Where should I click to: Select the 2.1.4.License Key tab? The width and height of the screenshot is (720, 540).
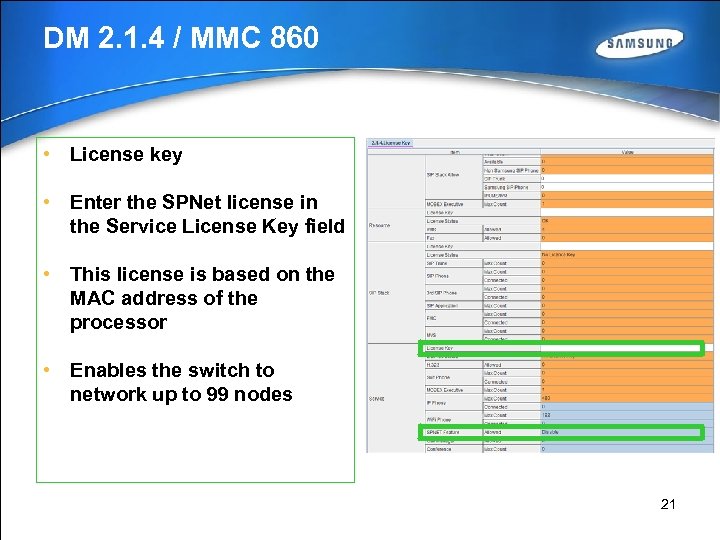click(390, 143)
